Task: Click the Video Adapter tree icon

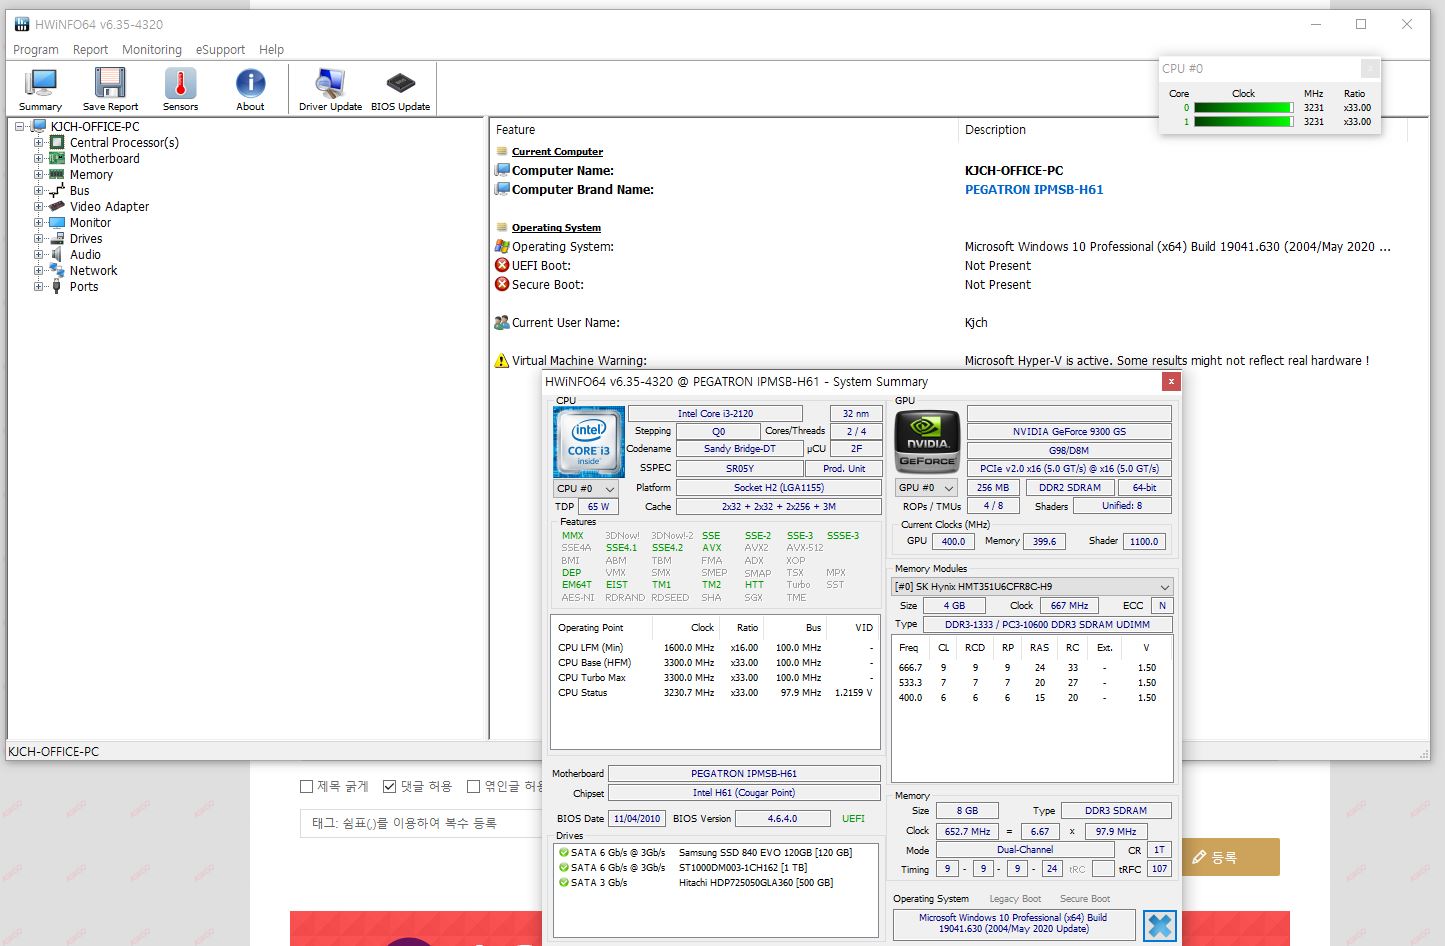Action: tap(57, 206)
